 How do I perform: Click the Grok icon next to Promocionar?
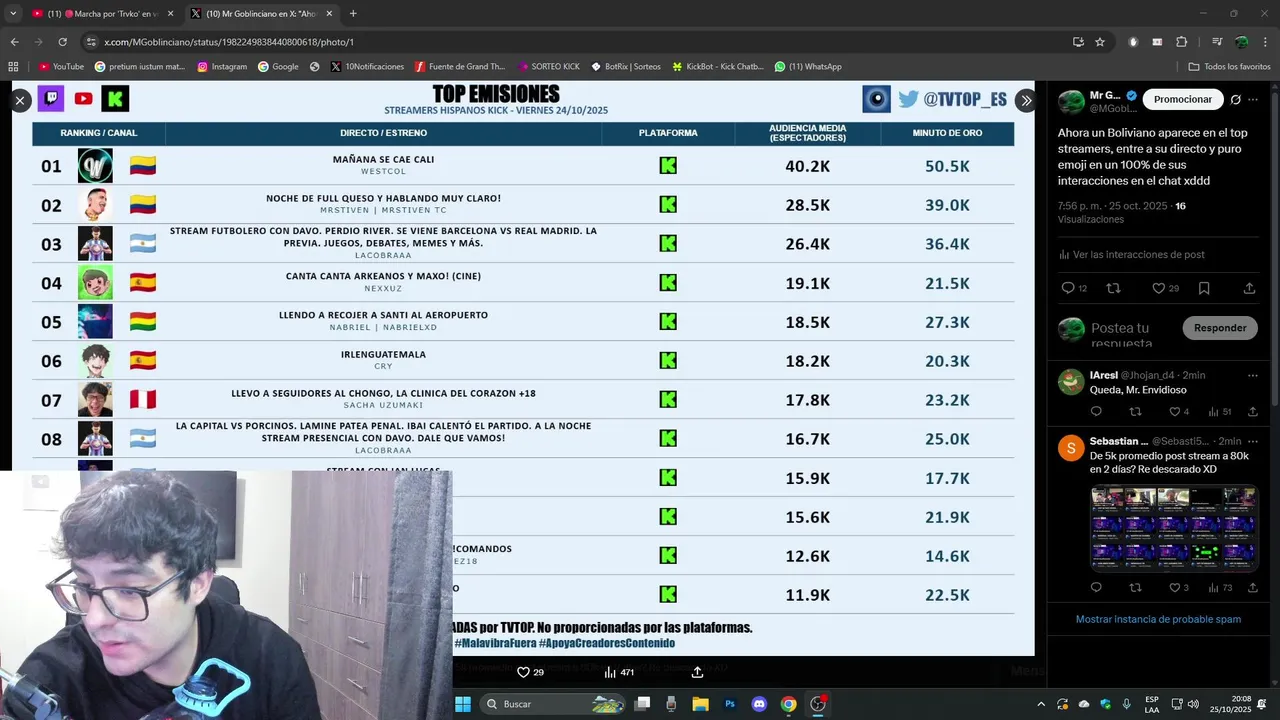(1235, 100)
